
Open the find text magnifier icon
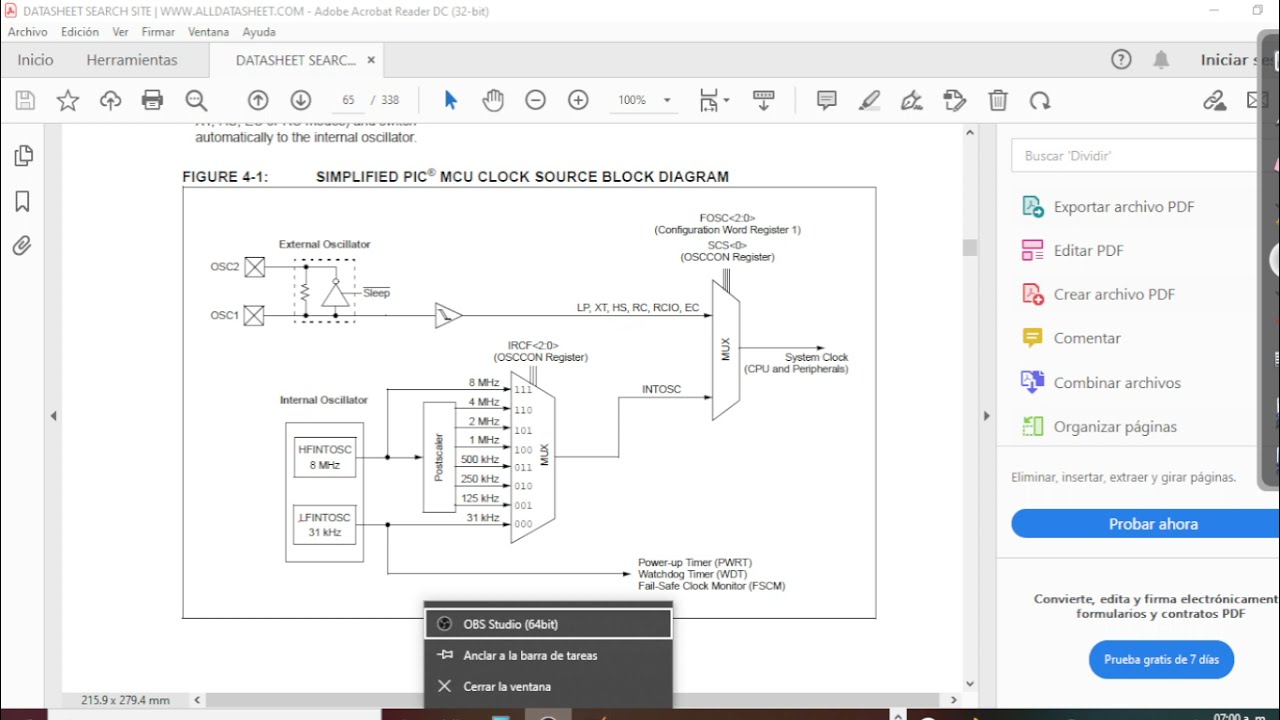(x=196, y=100)
